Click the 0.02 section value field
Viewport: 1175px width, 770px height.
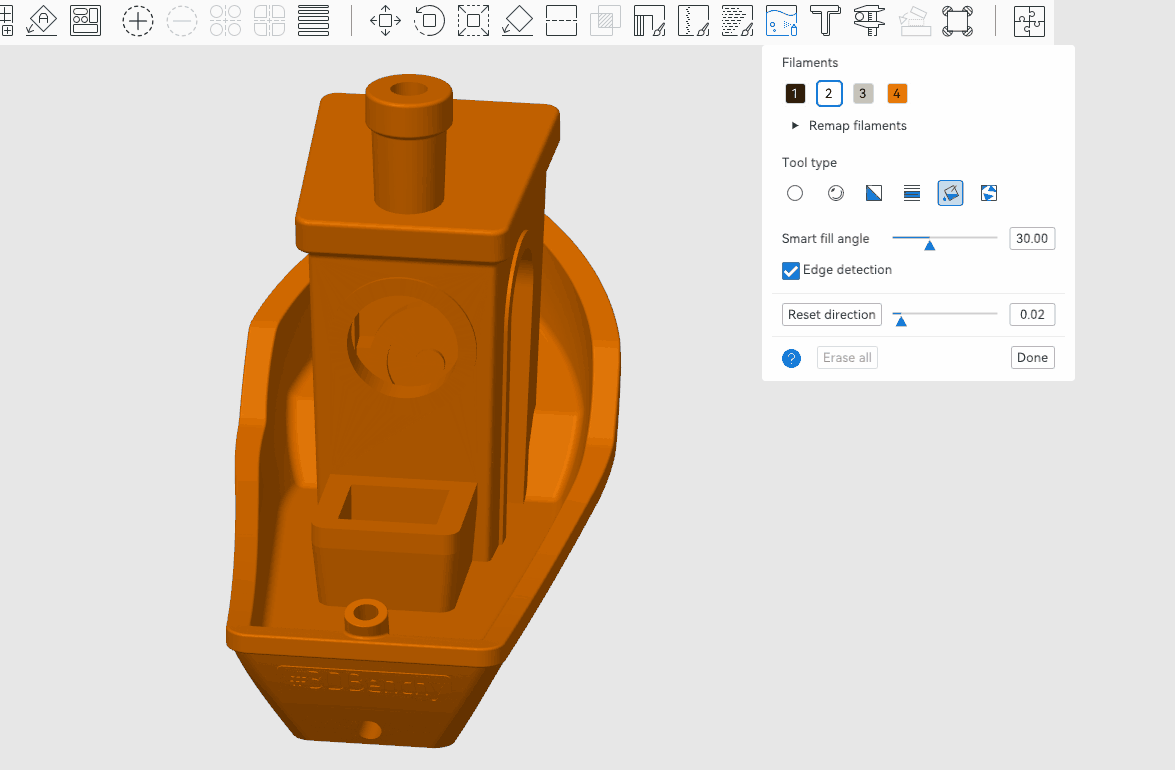pyautogui.click(x=1032, y=315)
